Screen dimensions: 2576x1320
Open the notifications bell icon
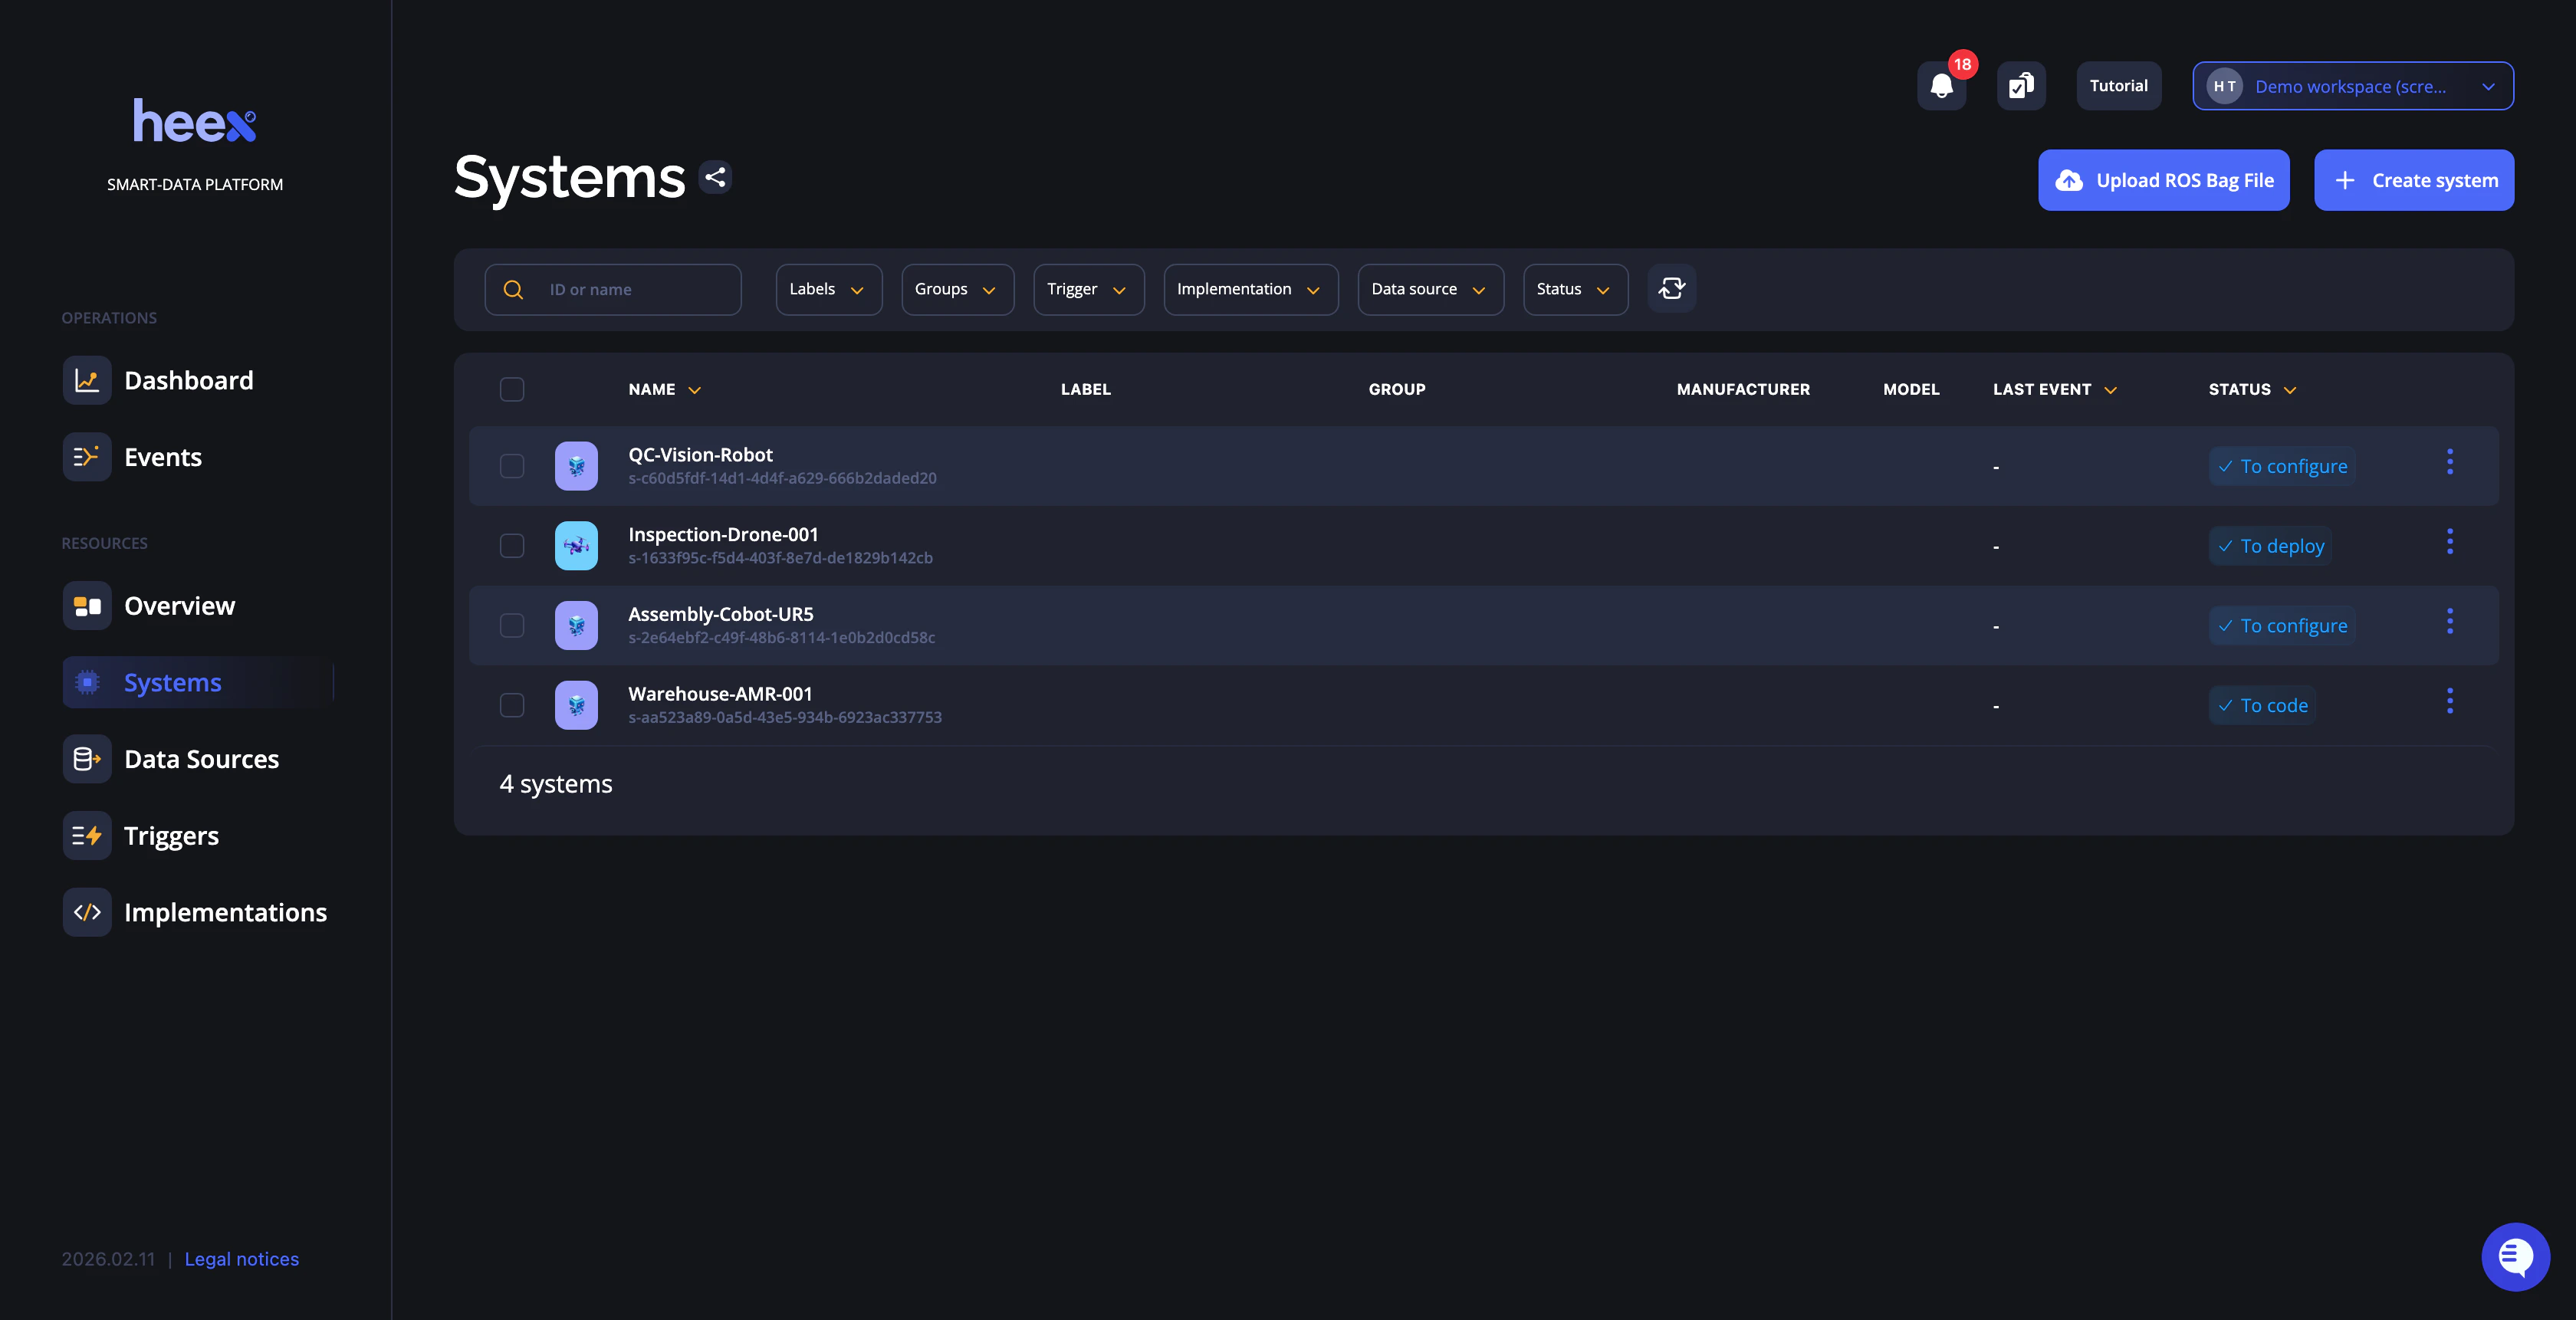tap(1941, 87)
